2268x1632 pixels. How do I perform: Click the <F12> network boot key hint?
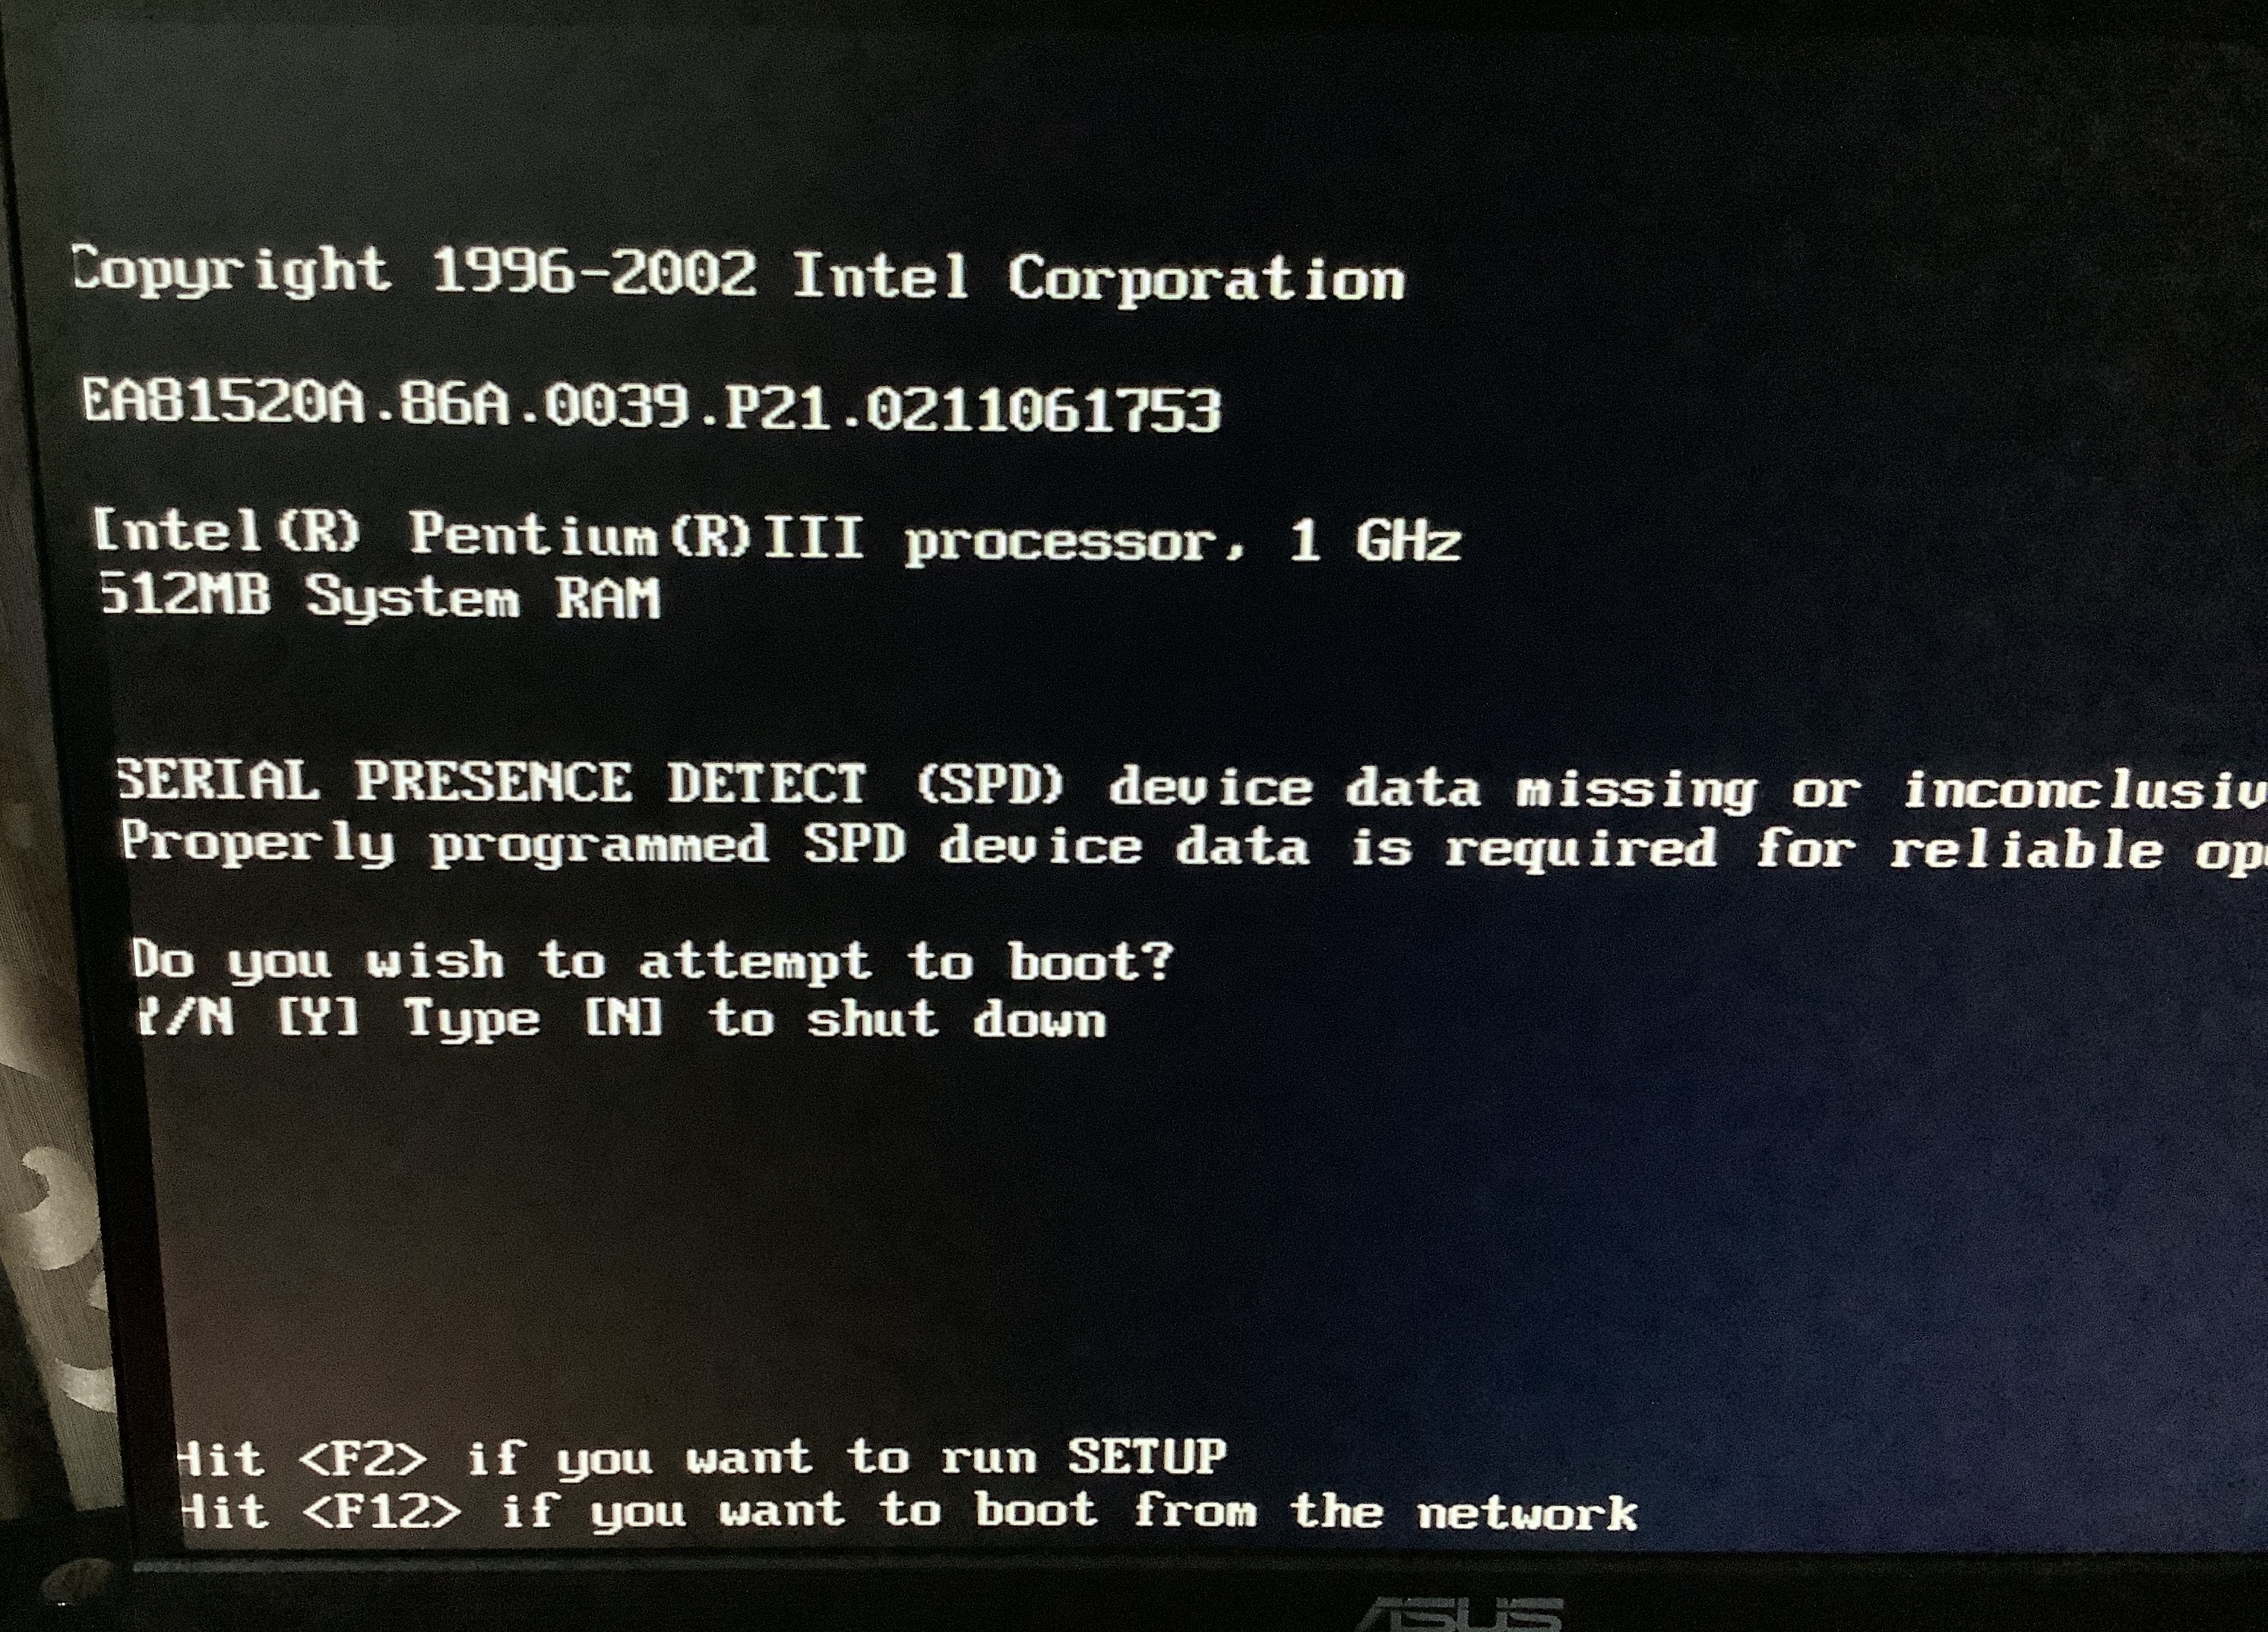click(x=381, y=1510)
